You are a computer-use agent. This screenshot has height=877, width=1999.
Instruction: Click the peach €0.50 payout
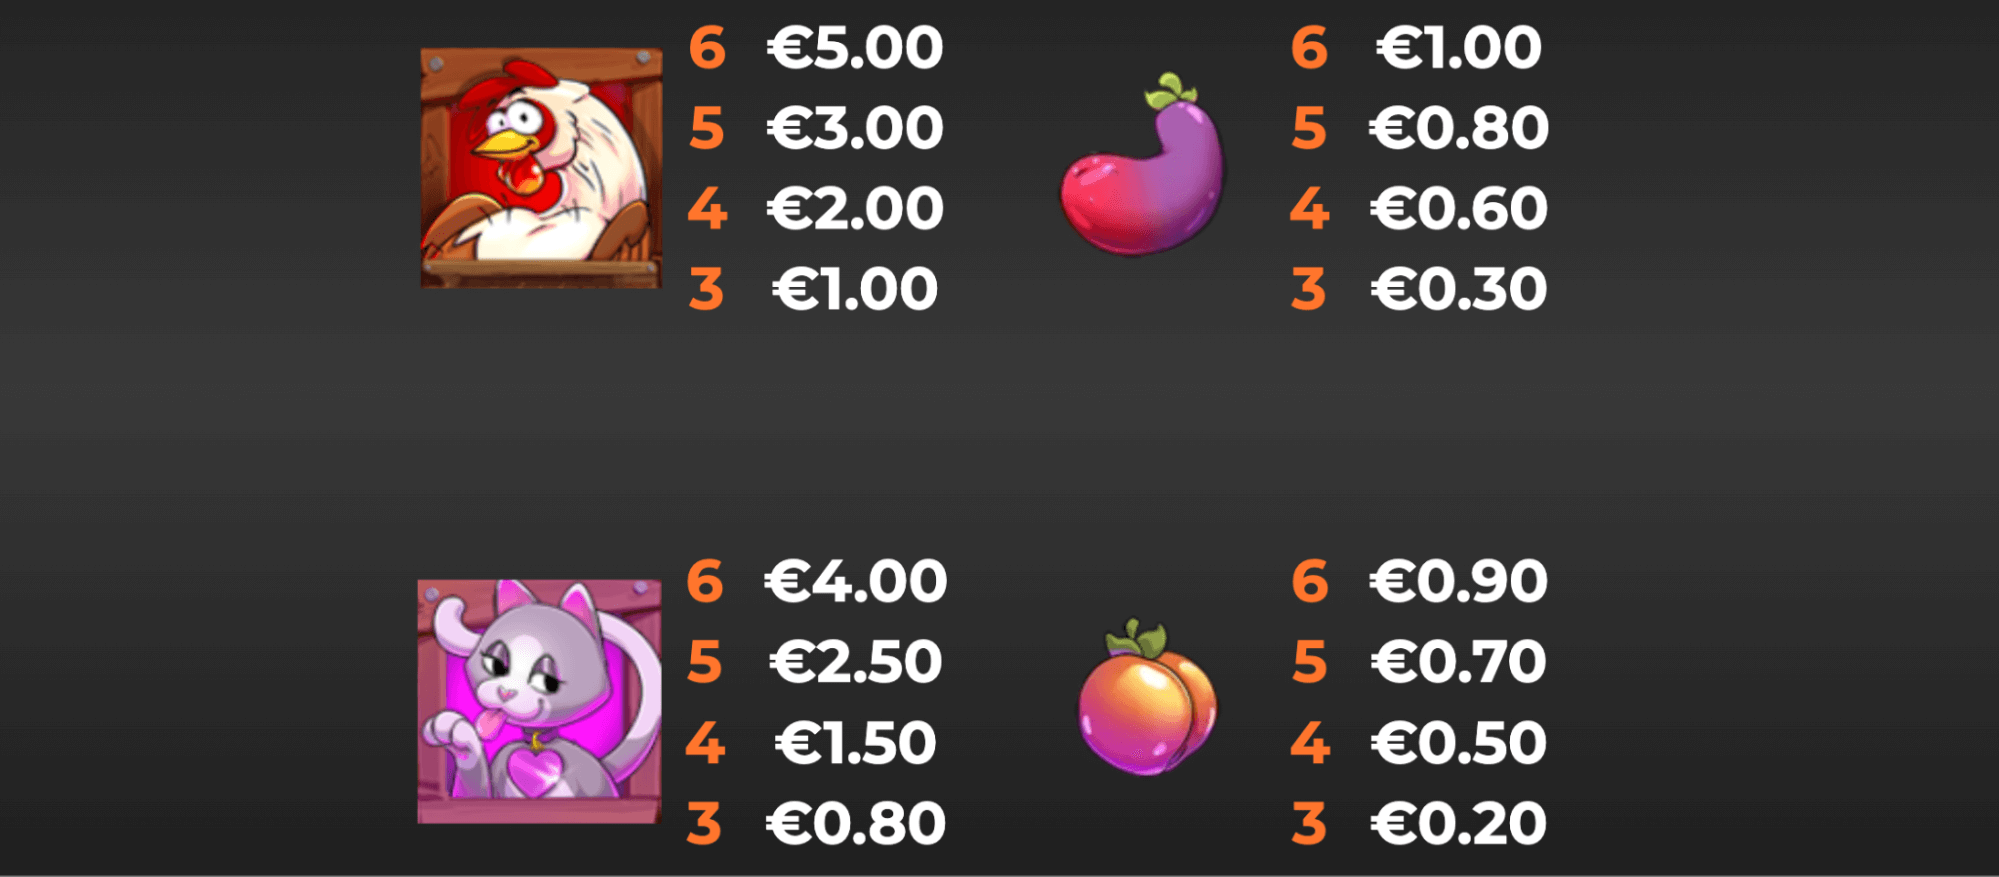[1459, 744]
